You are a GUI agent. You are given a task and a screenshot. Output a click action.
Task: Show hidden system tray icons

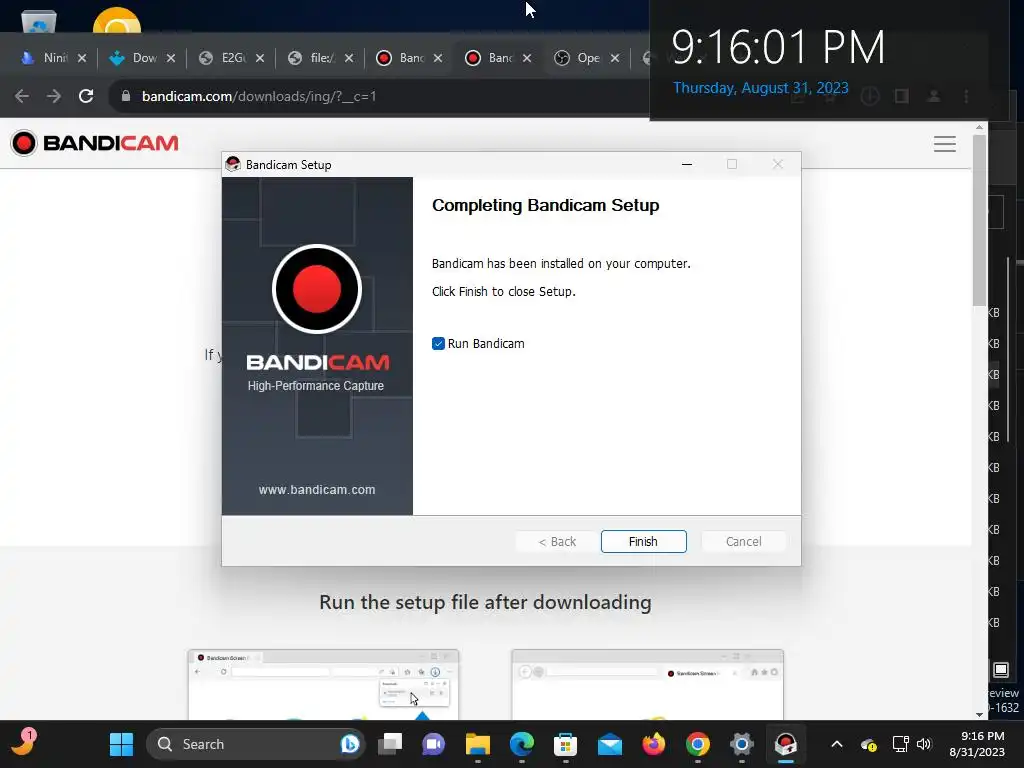(837, 744)
